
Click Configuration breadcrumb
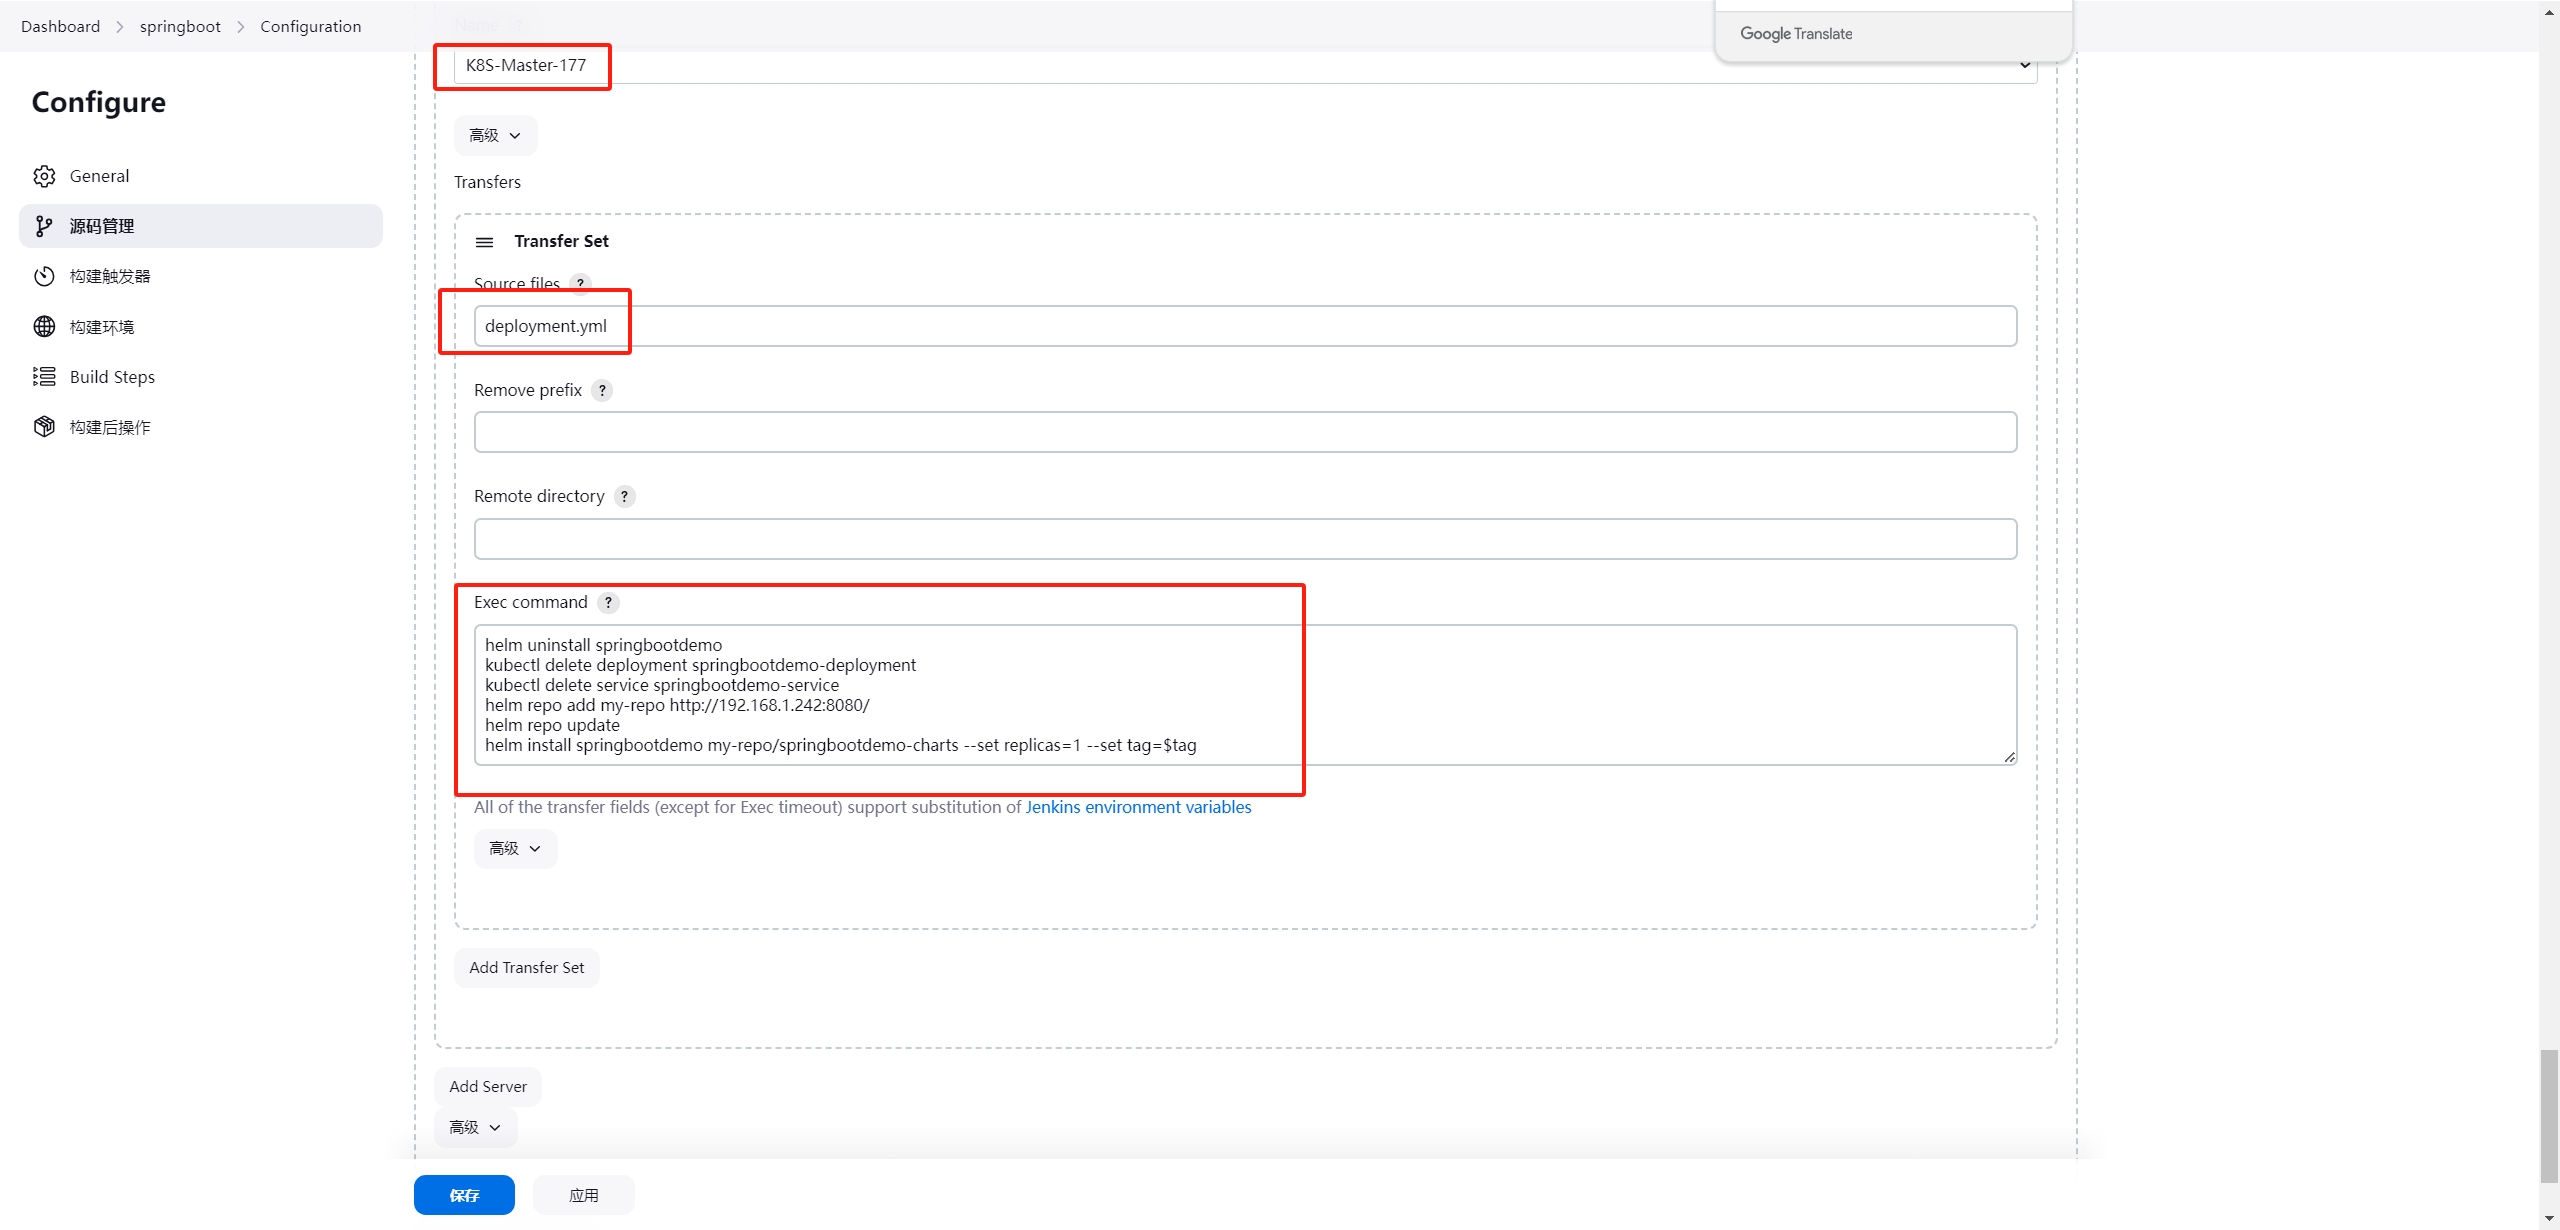pos(311,26)
